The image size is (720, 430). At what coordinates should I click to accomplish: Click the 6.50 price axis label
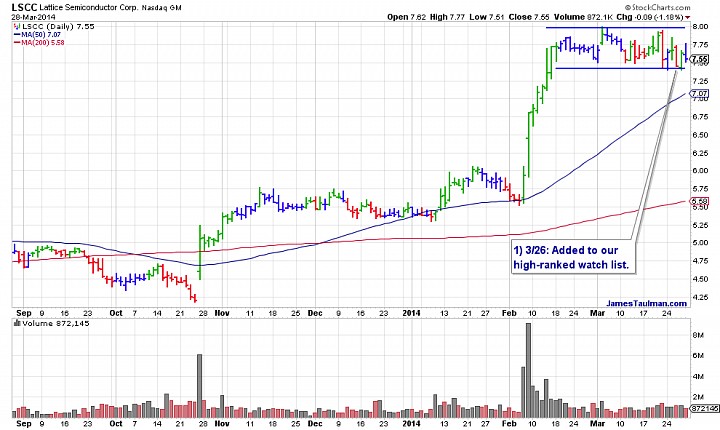point(700,135)
